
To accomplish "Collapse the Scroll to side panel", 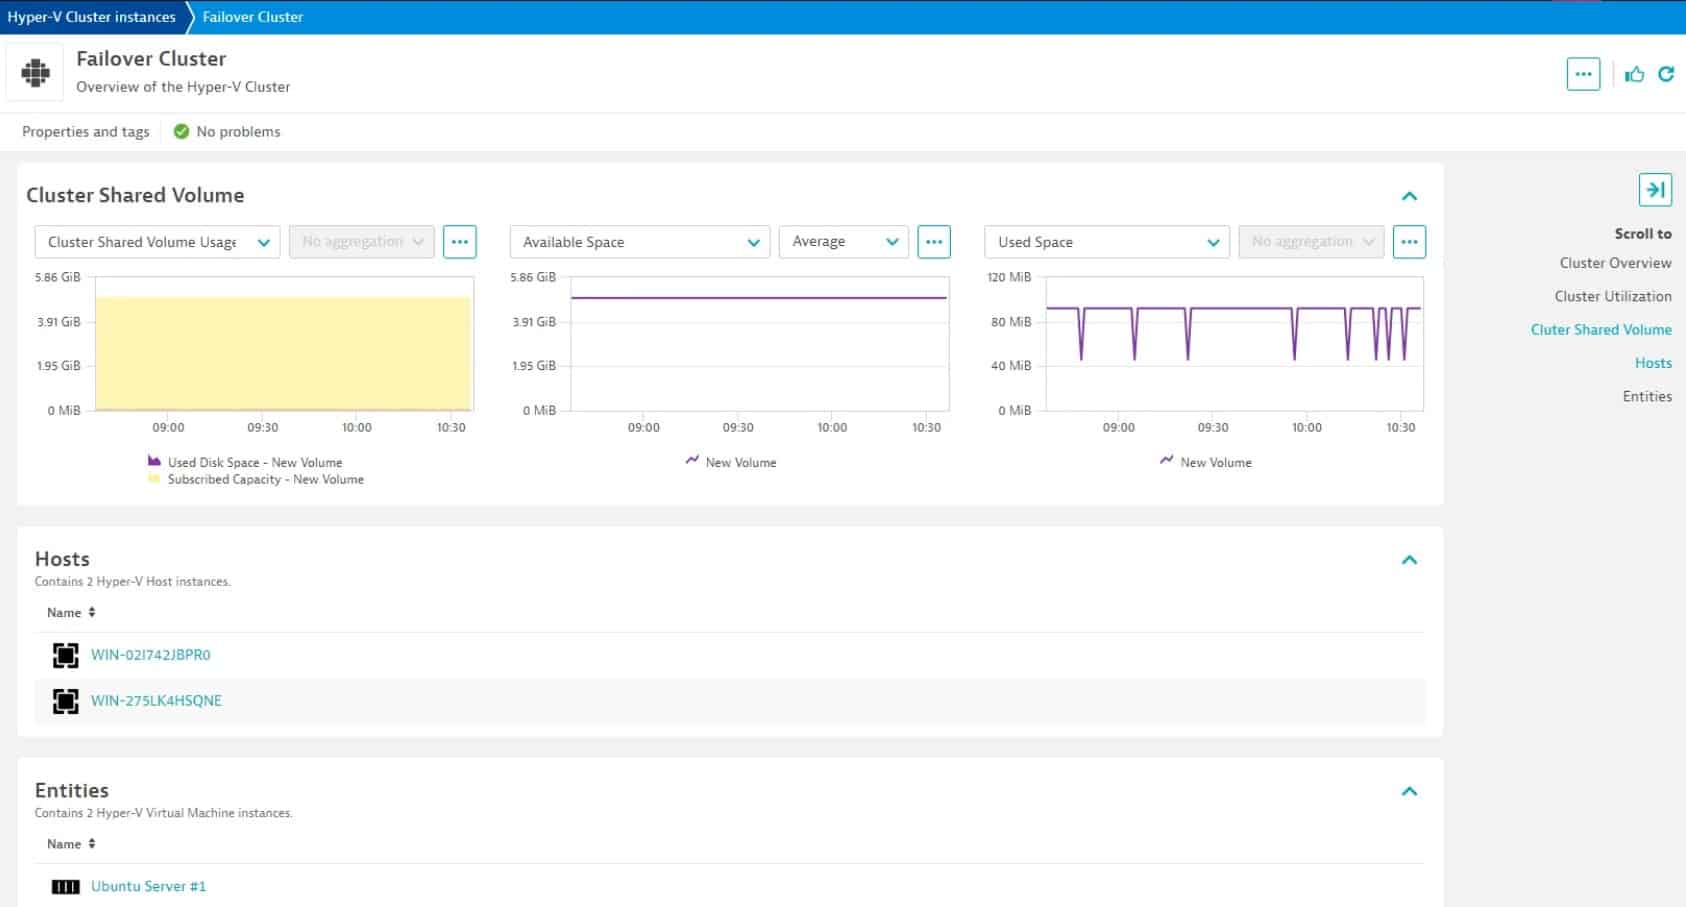I will (x=1655, y=189).
